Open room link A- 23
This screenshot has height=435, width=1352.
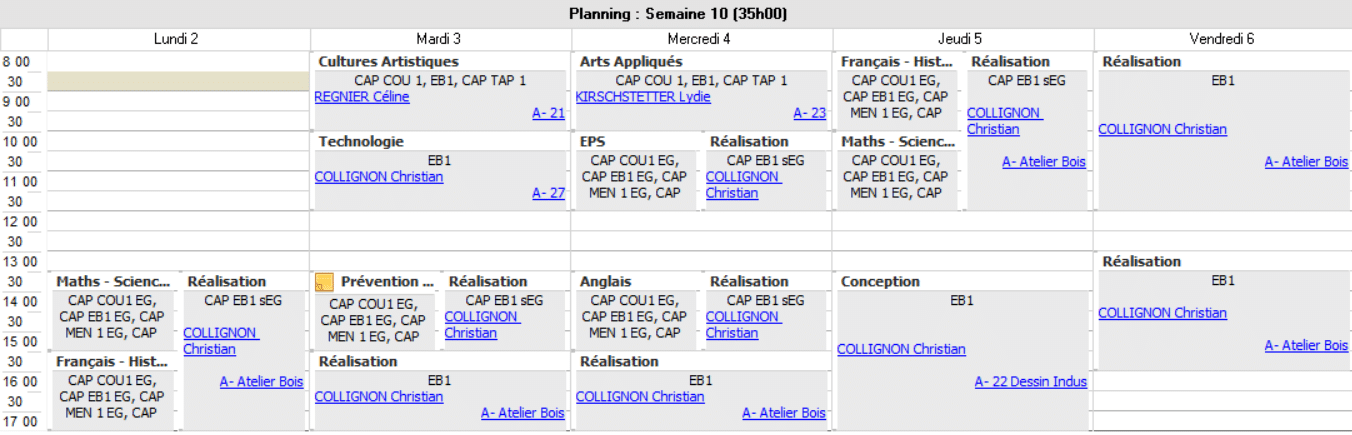click(810, 114)
